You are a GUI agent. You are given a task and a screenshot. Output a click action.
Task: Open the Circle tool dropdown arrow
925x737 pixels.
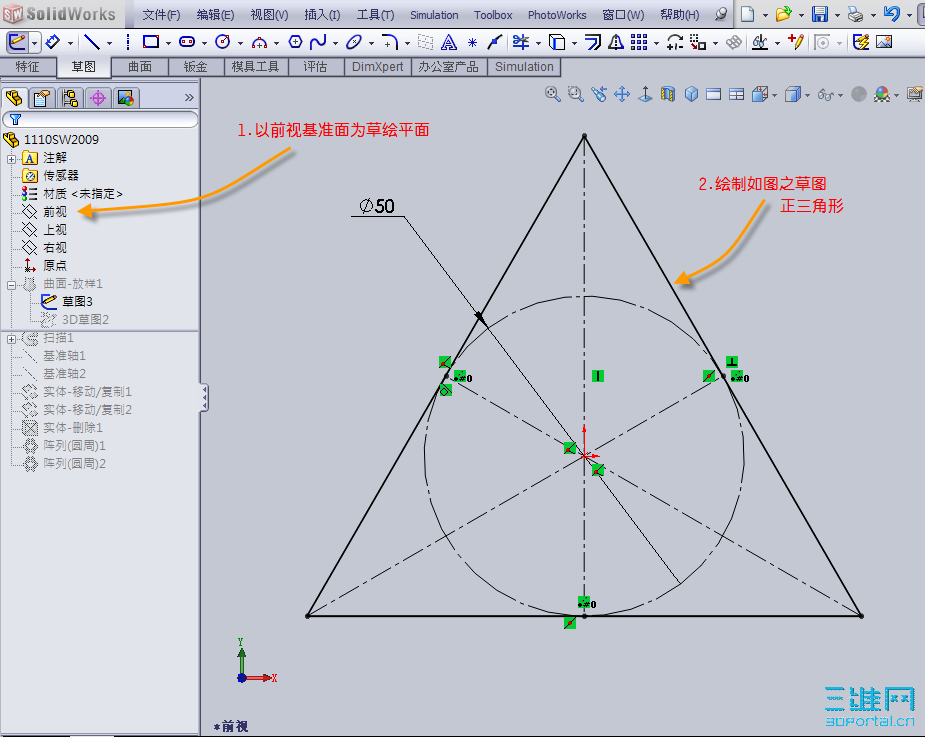(240, 43)
